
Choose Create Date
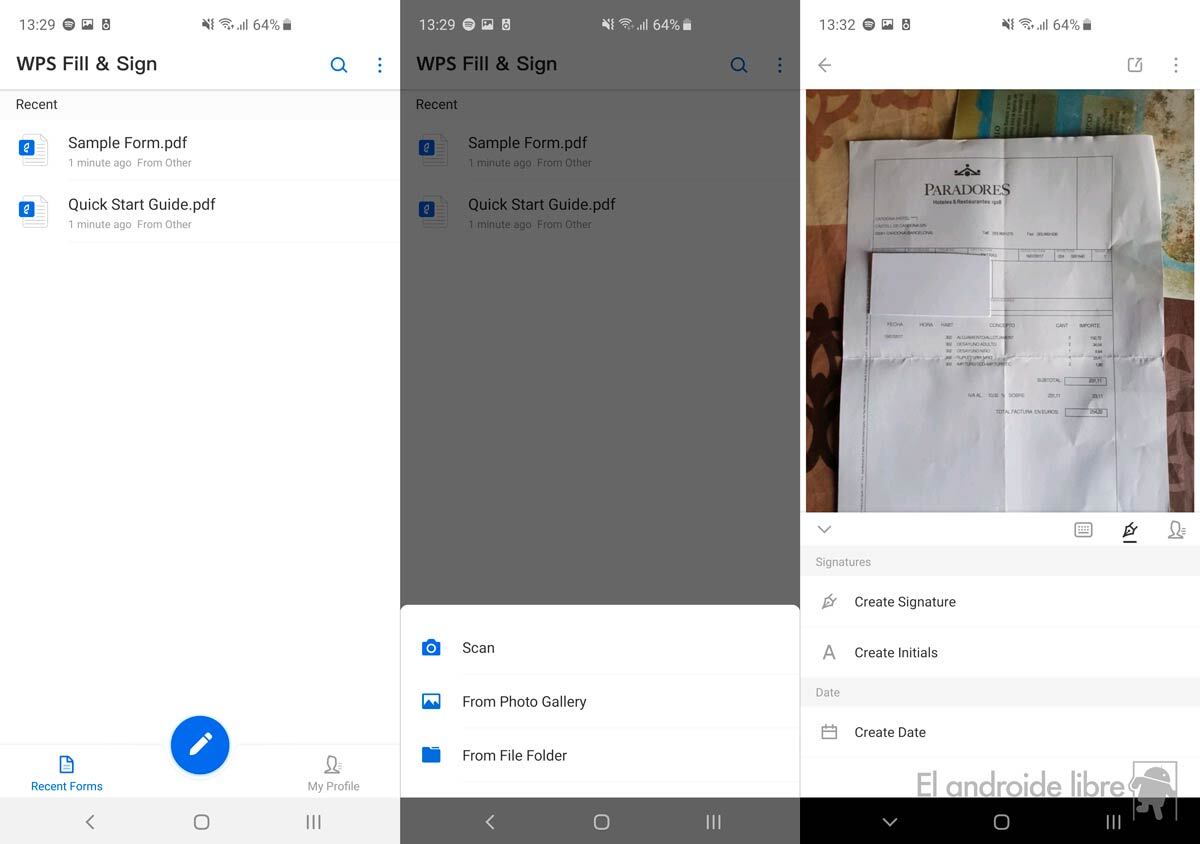tap(889, 733)
